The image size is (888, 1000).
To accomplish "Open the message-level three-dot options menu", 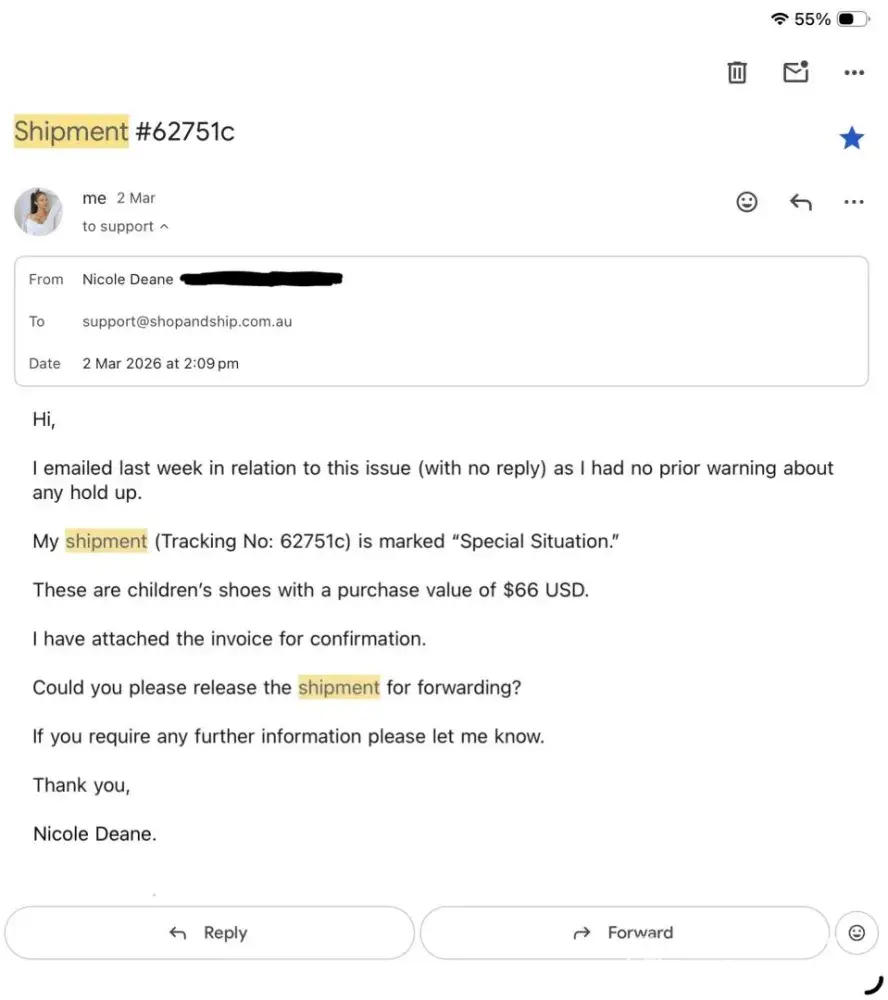I will coord(854,202).
